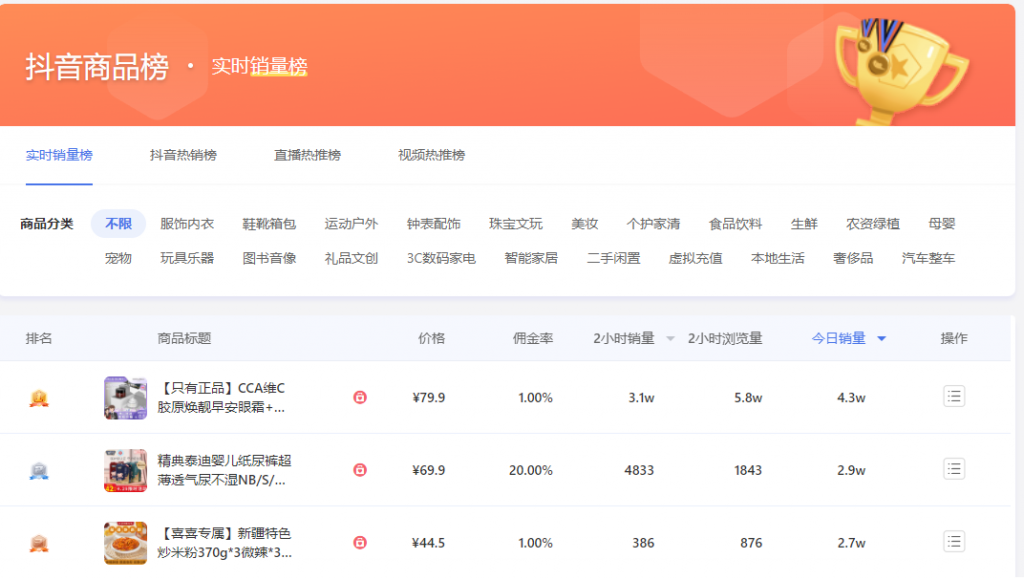Filter by 个护家清 category
Screen dimensions: 1024x580
tap(653, 224)
